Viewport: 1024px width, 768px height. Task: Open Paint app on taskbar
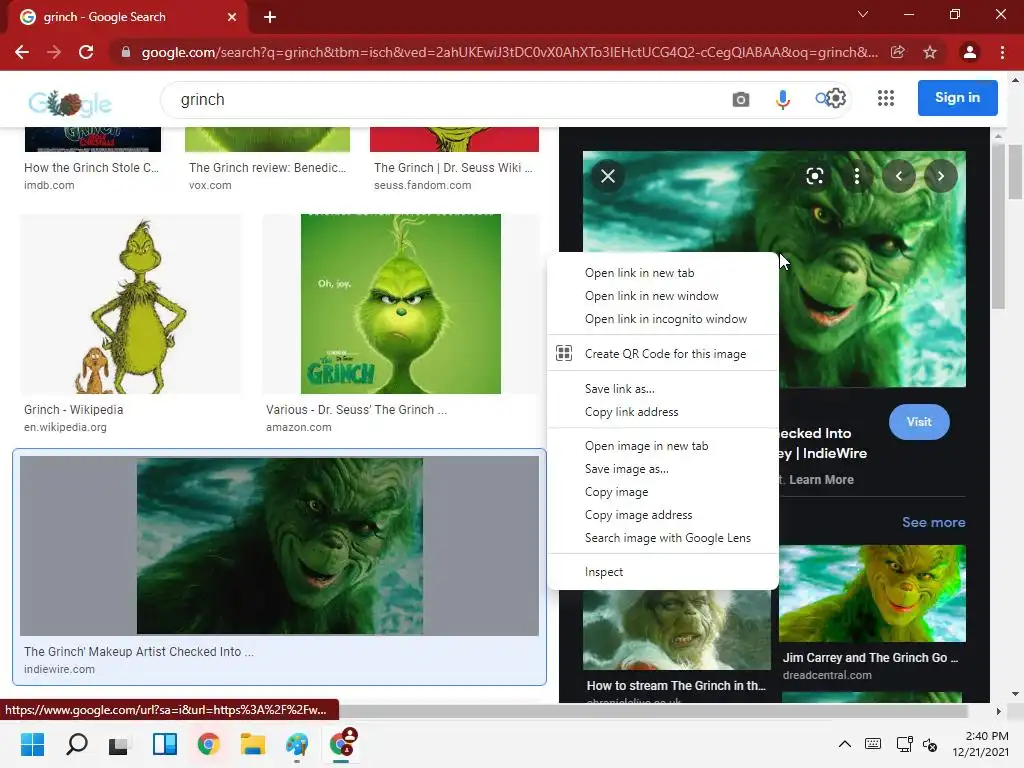pos(296,744)
